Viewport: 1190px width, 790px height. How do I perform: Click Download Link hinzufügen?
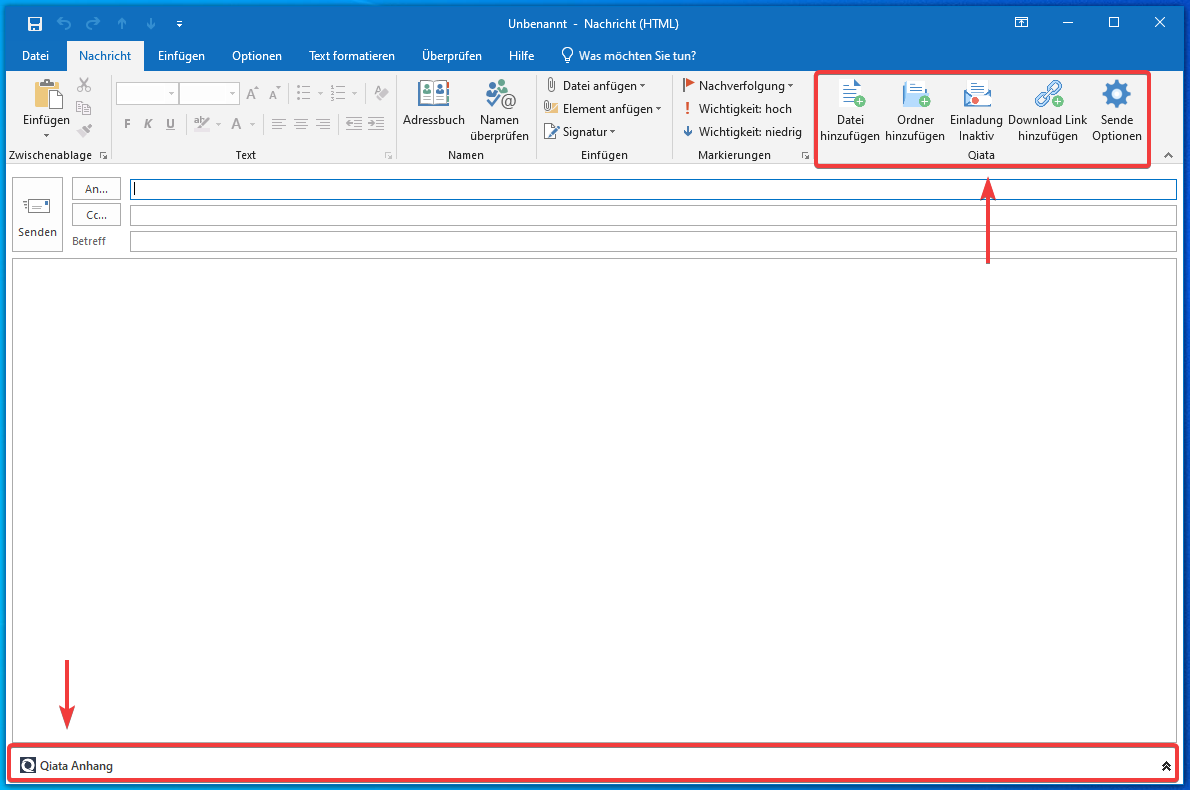[x=1047, y=108]
